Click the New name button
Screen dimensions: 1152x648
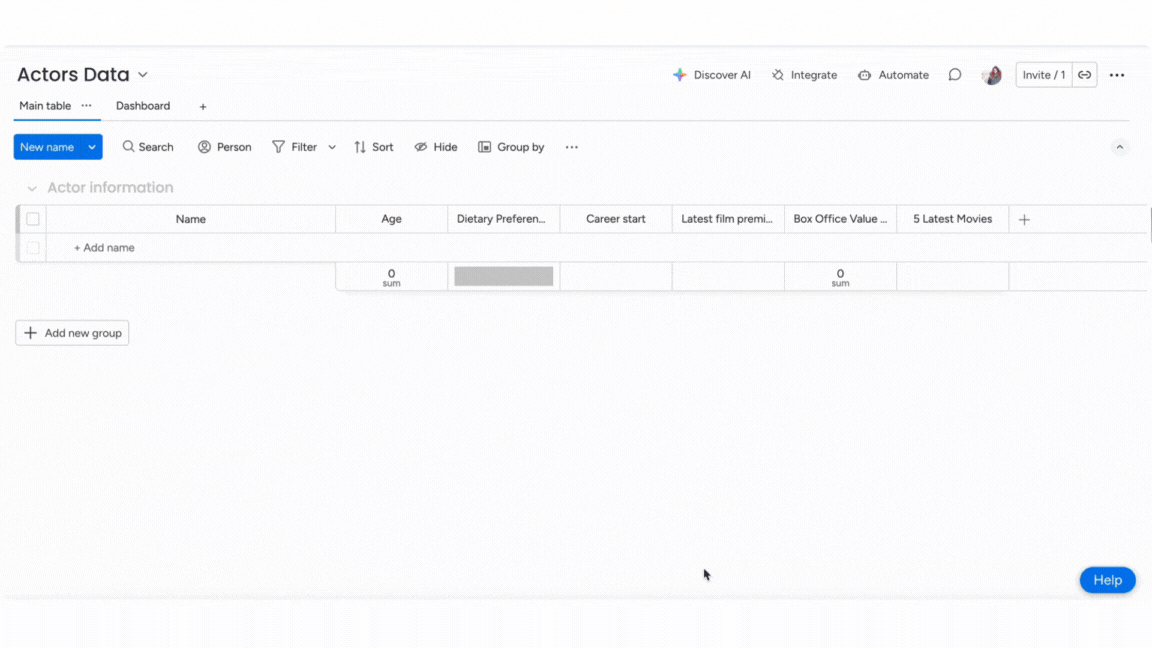(47, 147)
